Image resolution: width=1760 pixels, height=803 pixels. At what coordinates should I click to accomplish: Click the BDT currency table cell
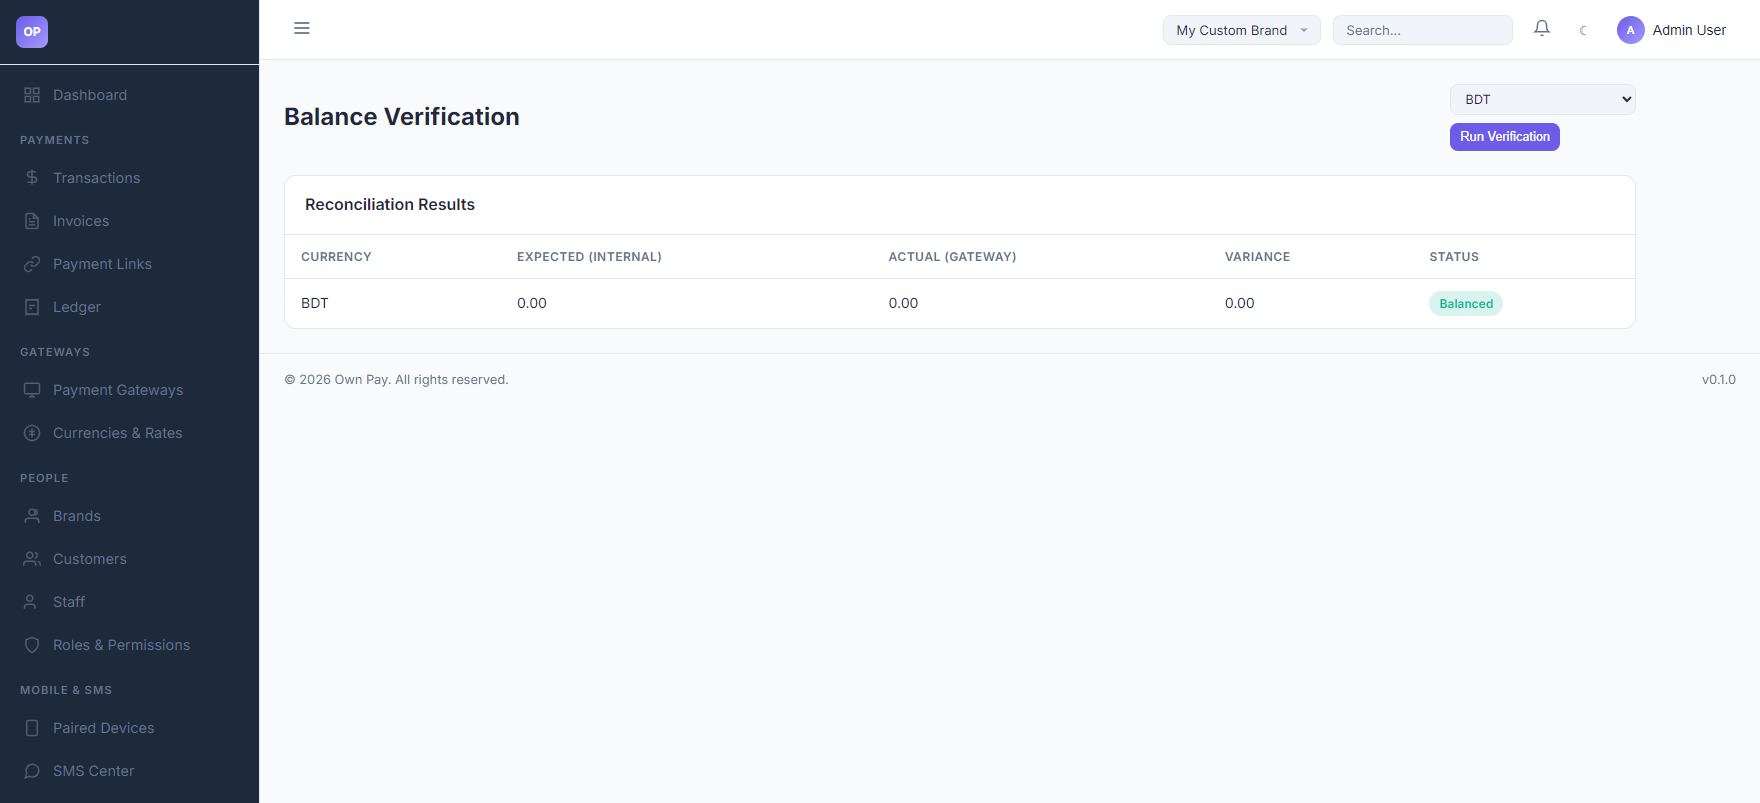(315, 303)
